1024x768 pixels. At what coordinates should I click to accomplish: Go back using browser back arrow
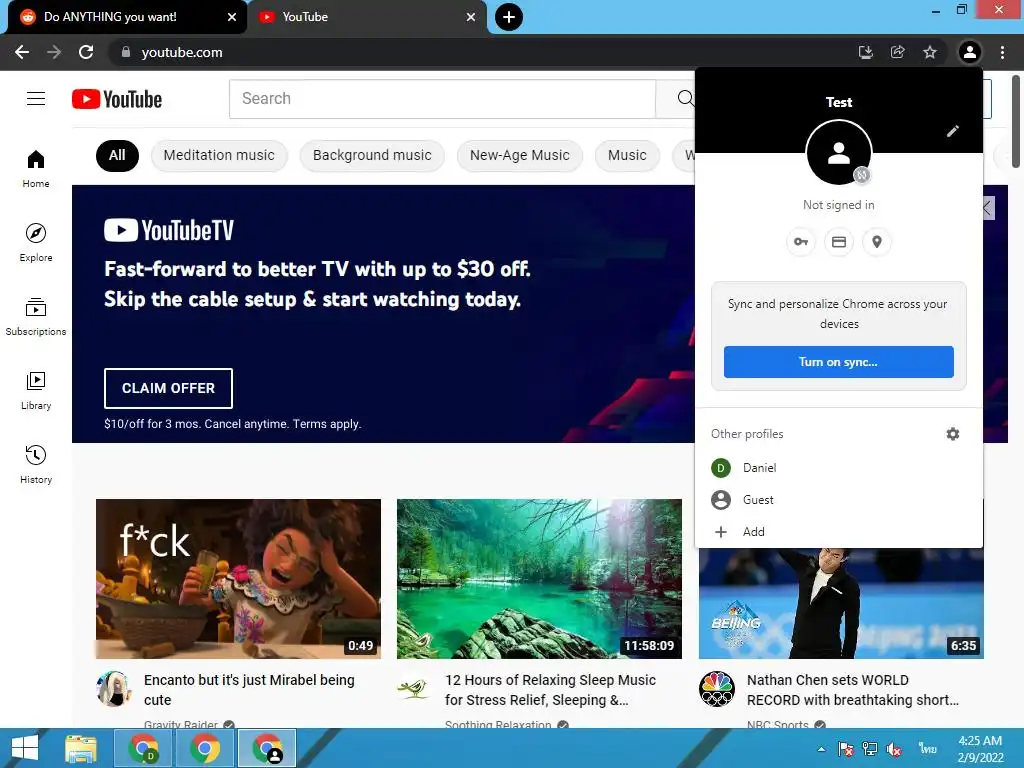pyautogui.click(x=22, y=52)
